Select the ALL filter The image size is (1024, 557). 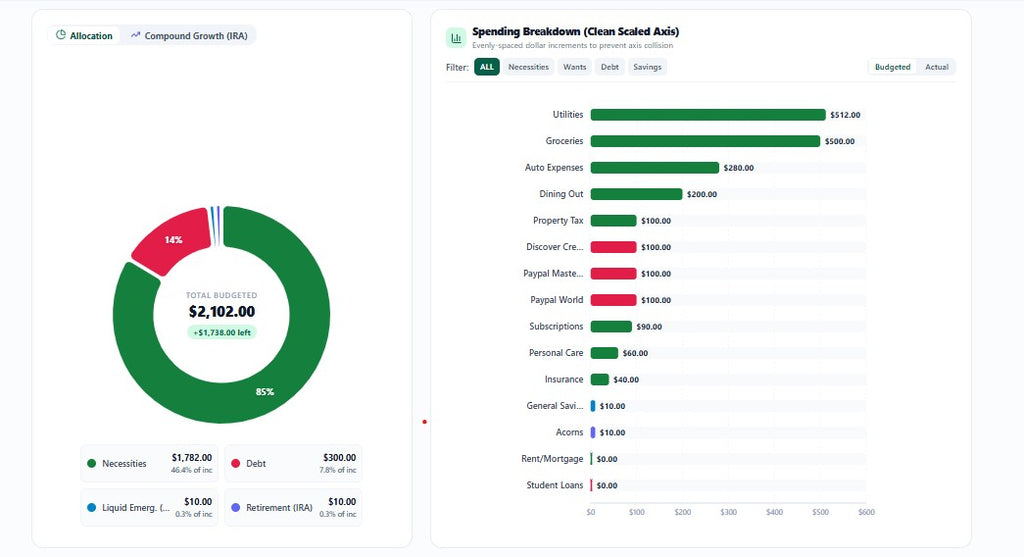click(487, 67)
